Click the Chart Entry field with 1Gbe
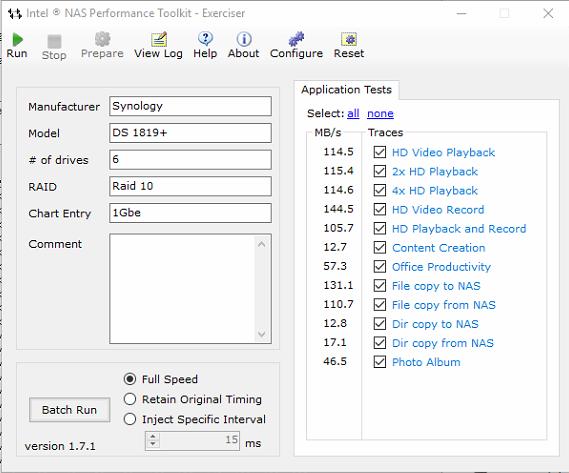 click(190, 213)
